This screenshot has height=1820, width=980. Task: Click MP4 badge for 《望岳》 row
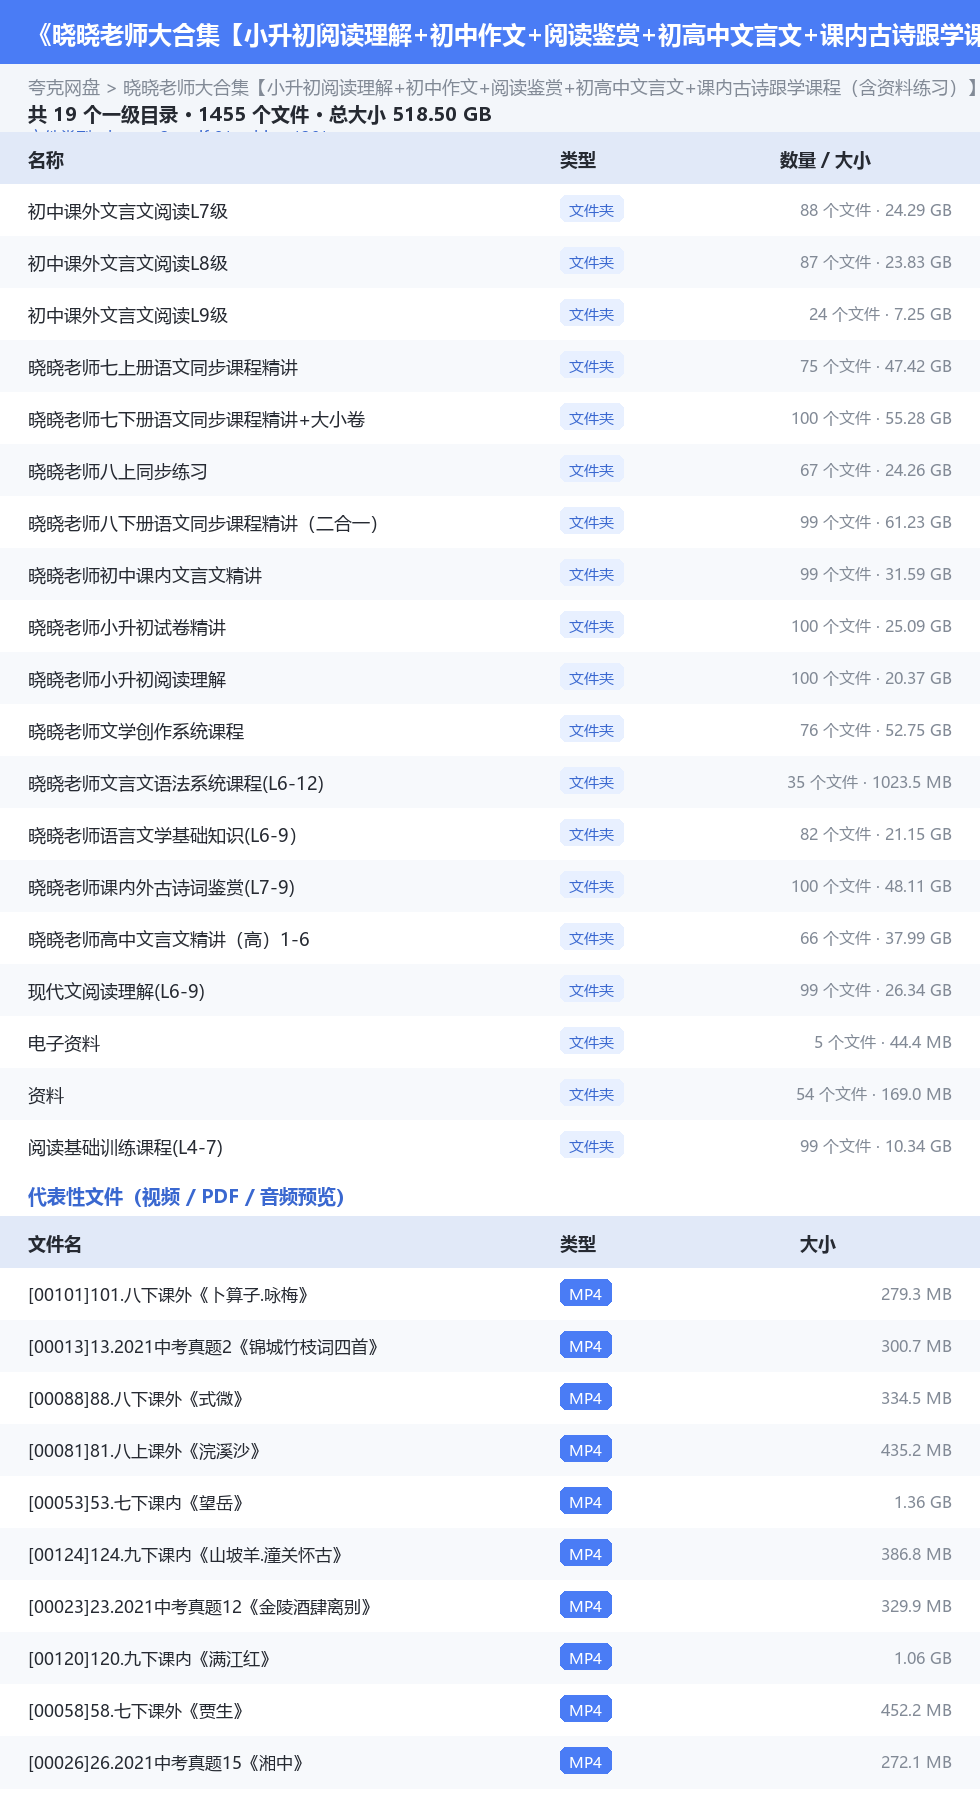(x=585, y=1502)
